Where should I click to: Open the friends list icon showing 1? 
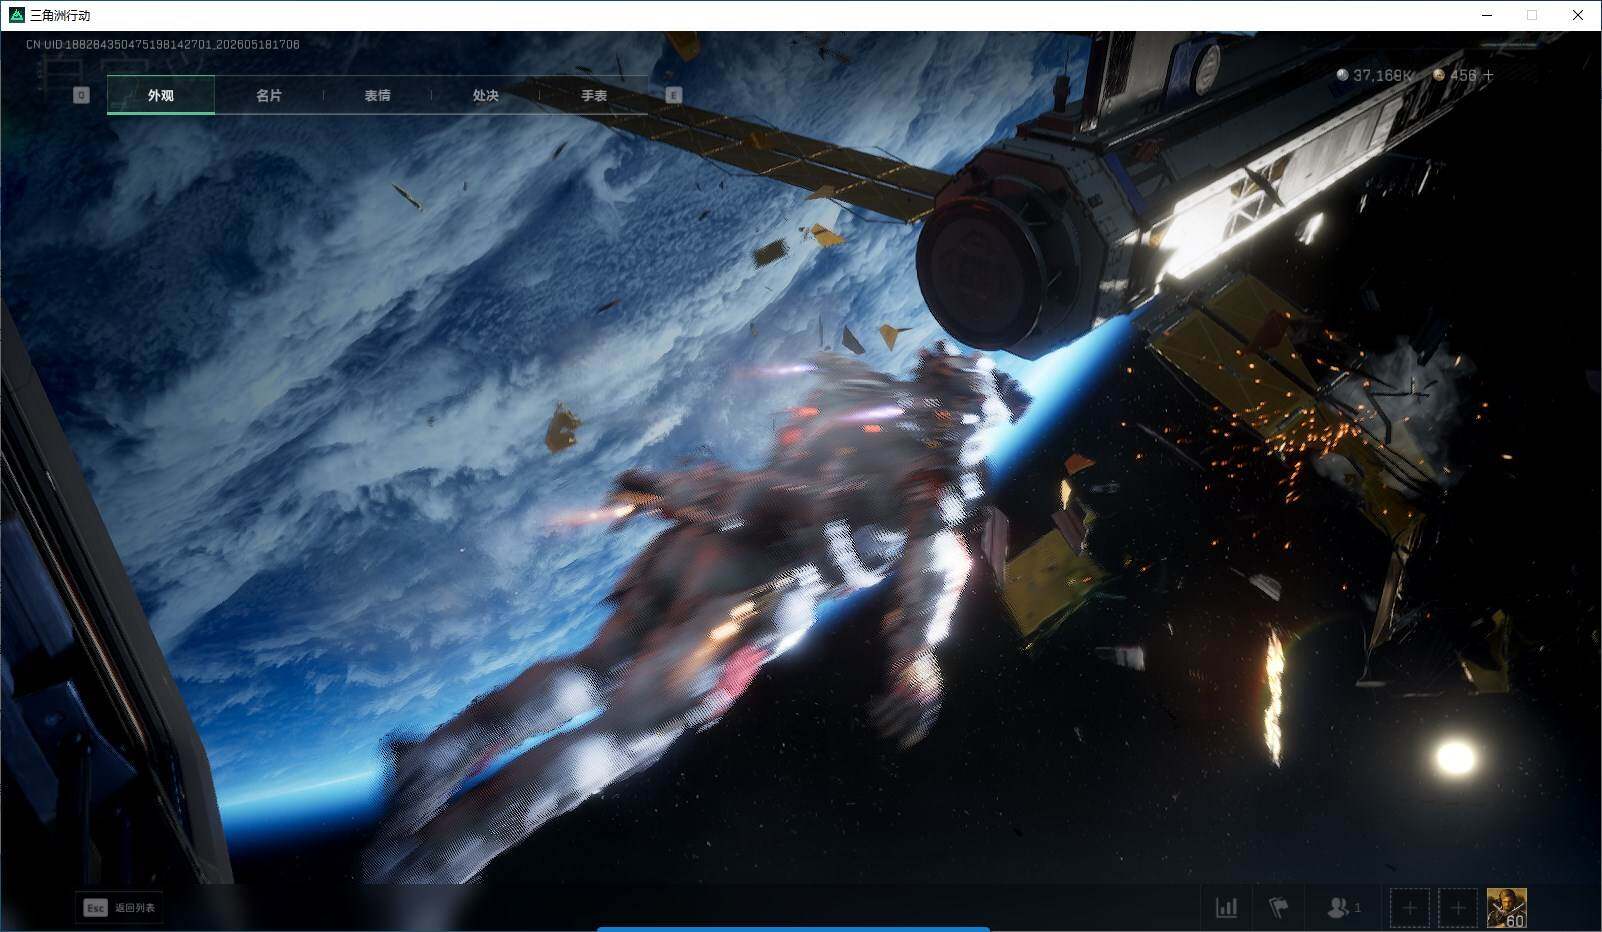pos(1343,908)
